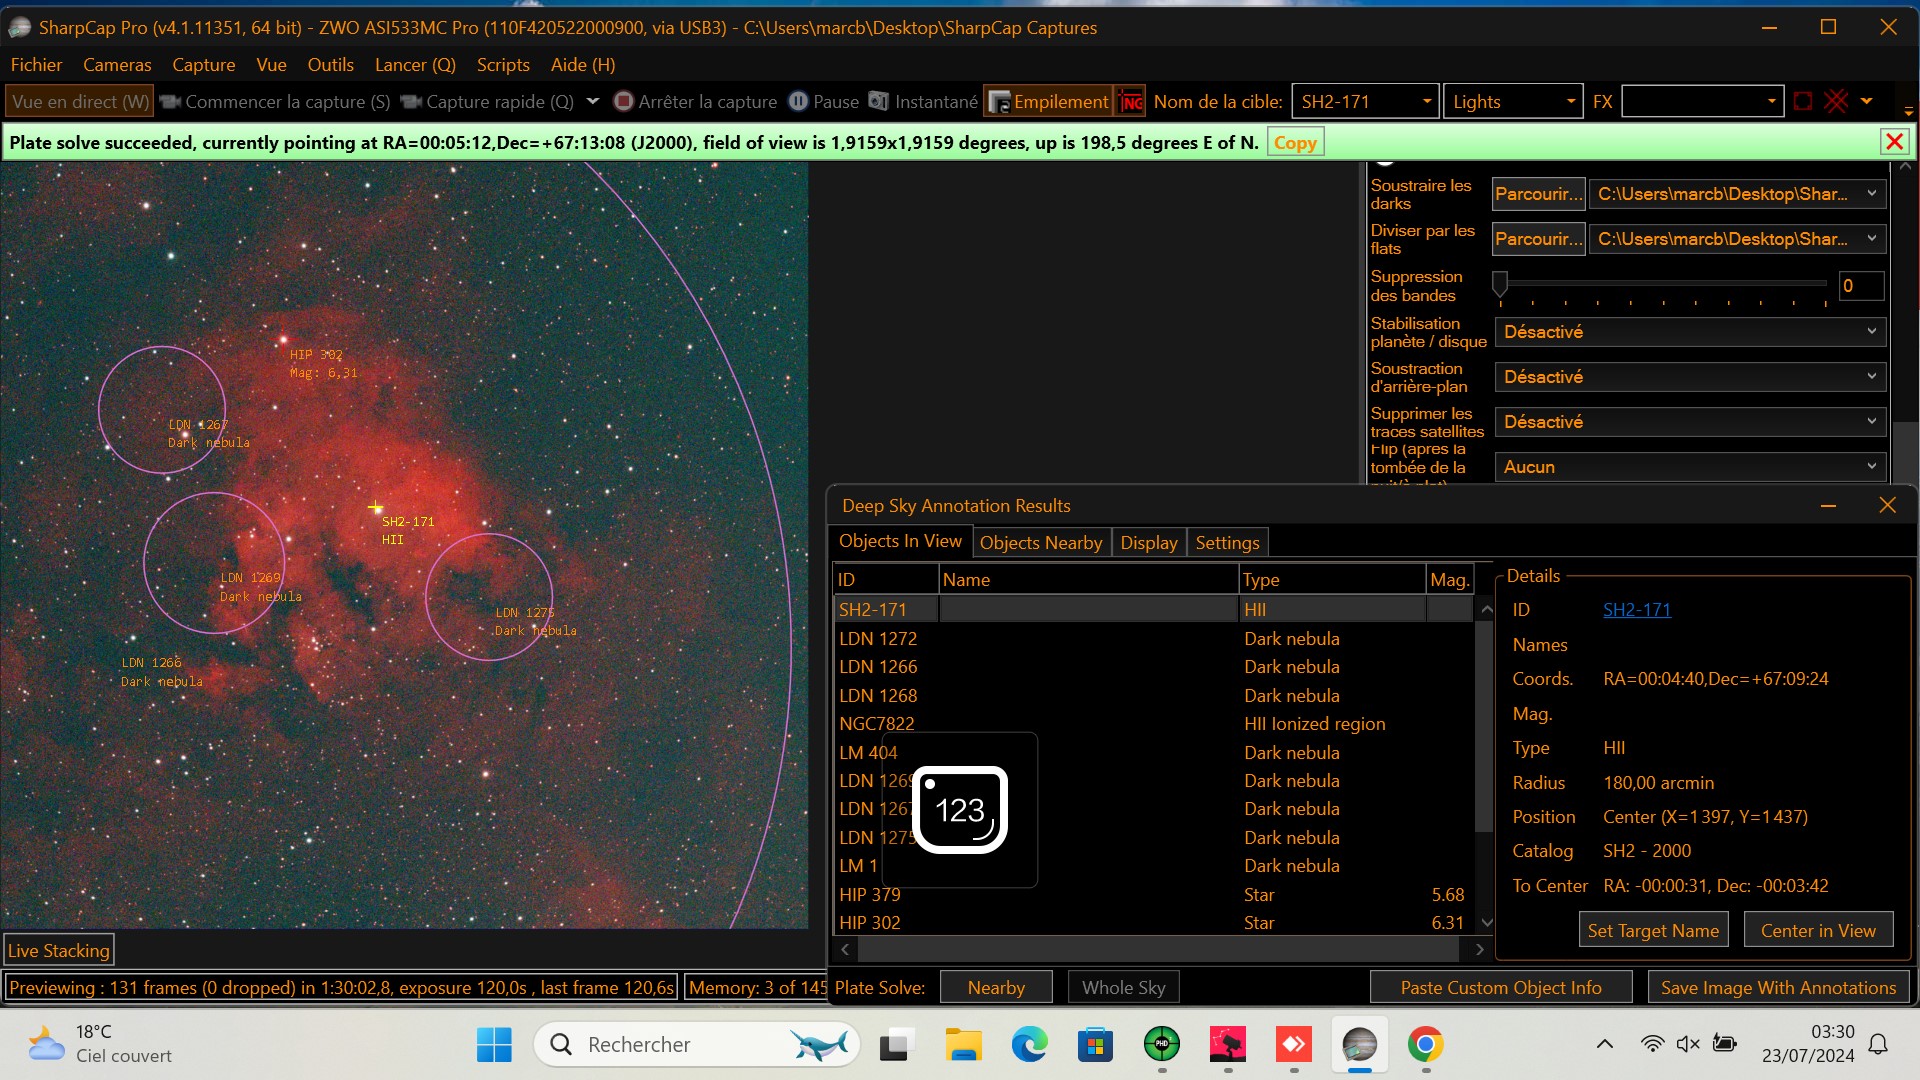Screen dimensions: 1920x1080
Task: Click Parcourir for Soustraire les darks
Action: click(1538, 194)
